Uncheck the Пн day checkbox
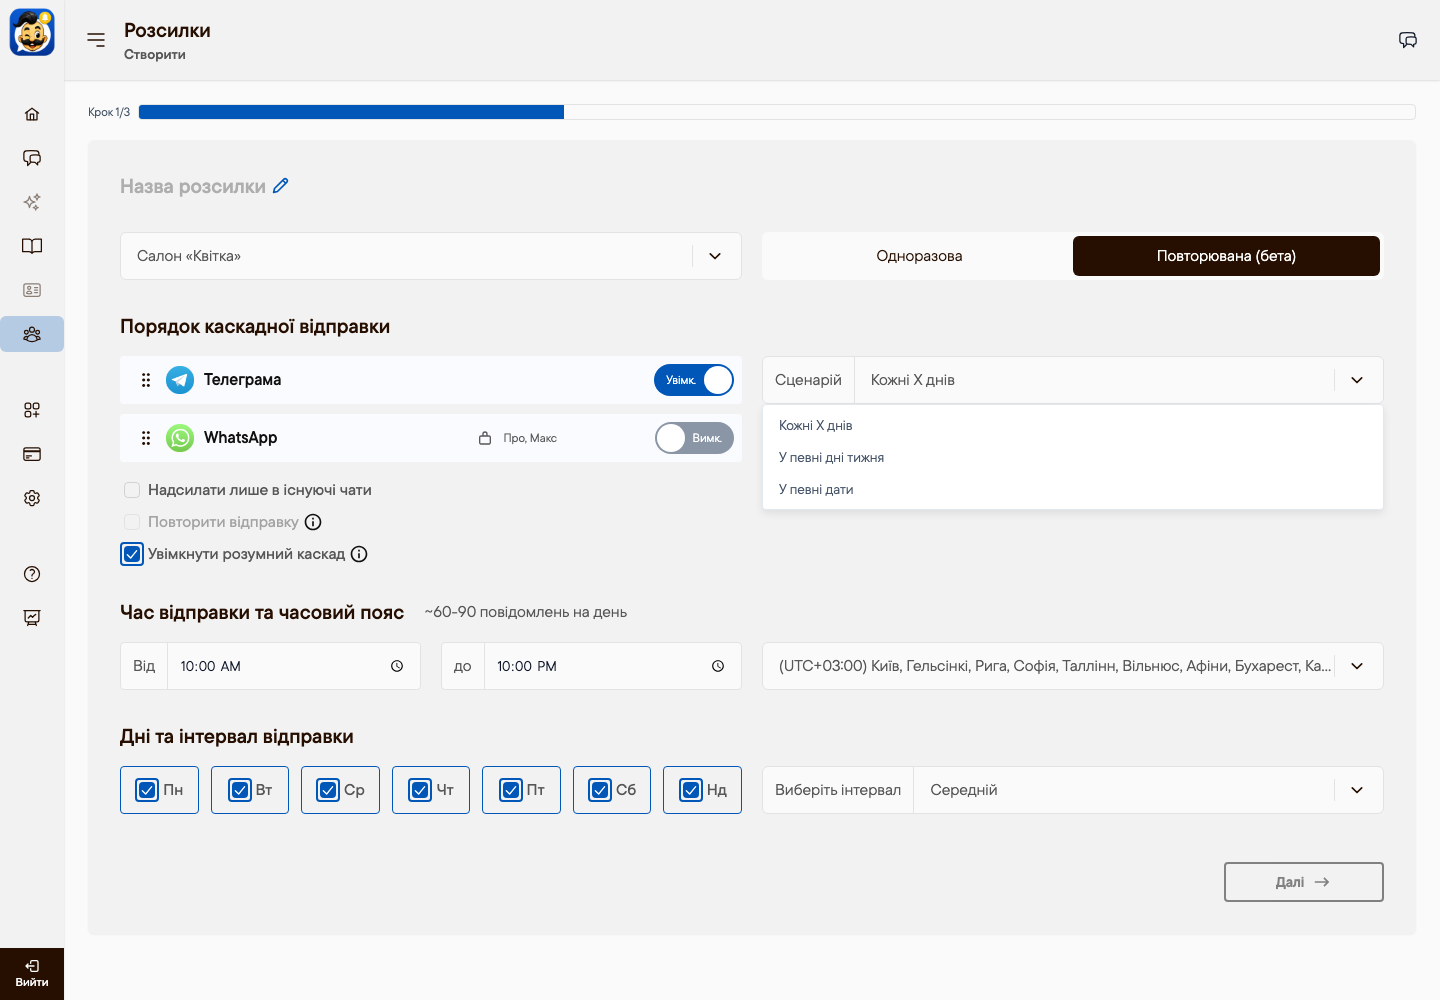Image resolution: width=1440 pixels, height=1000 pixels. tap(147, 790)
